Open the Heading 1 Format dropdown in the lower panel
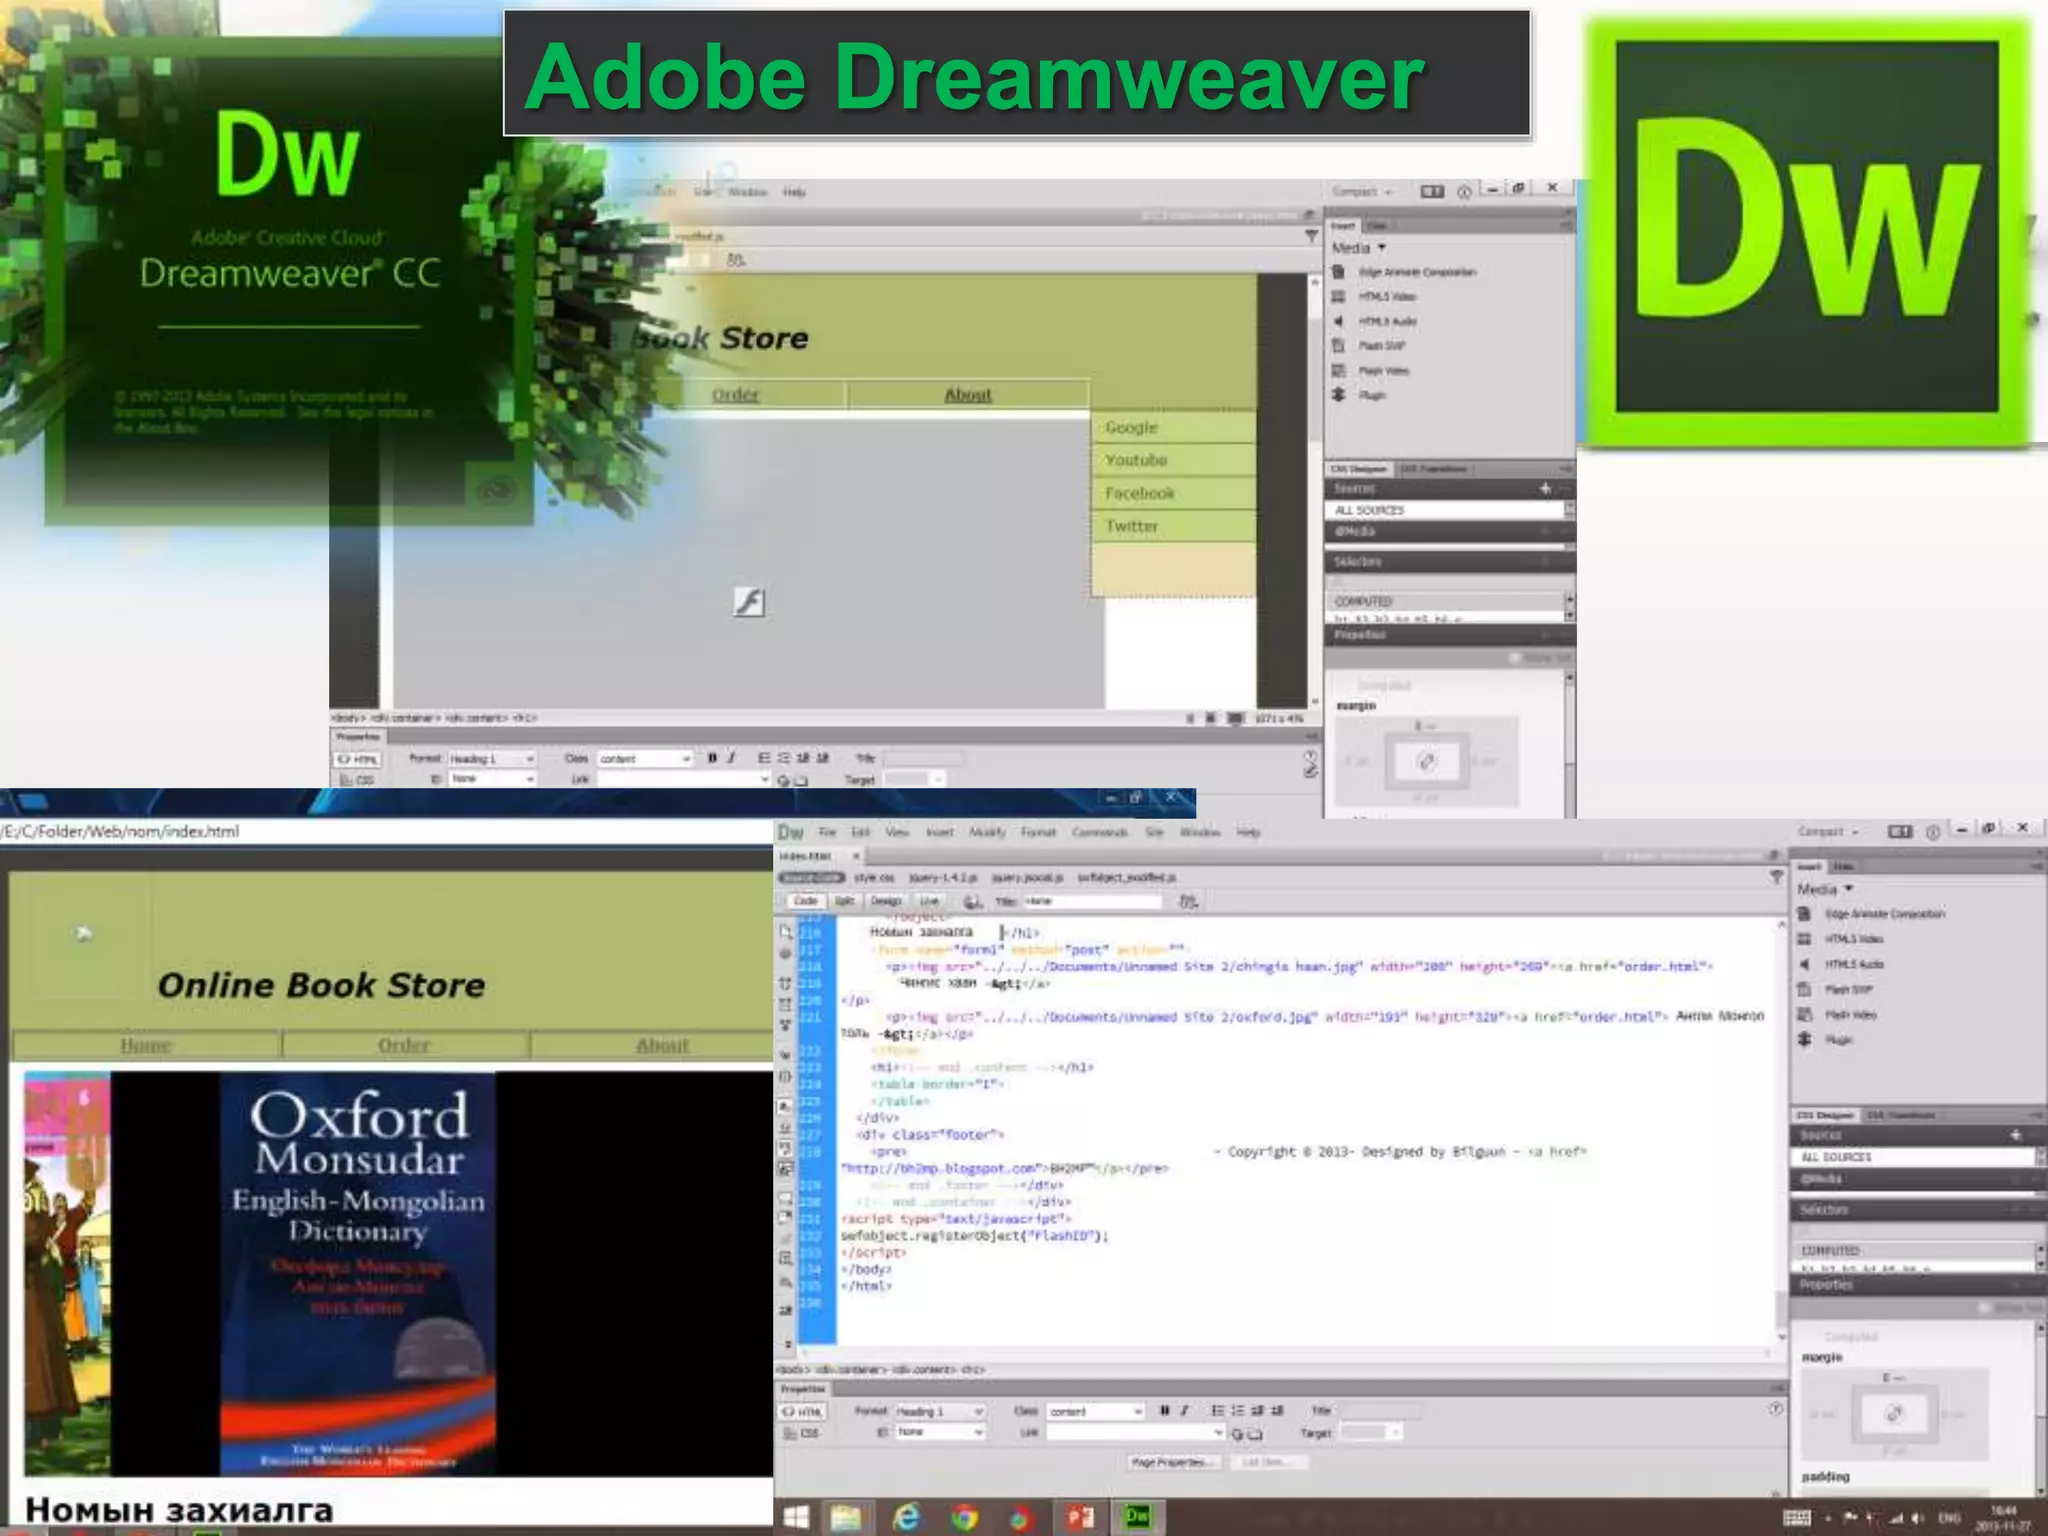The height and width of the screenshot is (1536, 2048). click(x=939, y=1411)
